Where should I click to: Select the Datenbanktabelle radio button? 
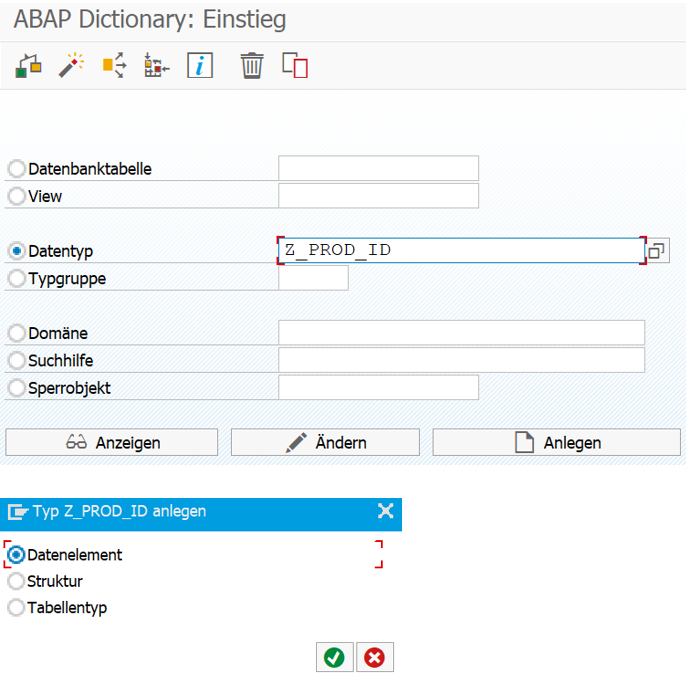point(17,169)
